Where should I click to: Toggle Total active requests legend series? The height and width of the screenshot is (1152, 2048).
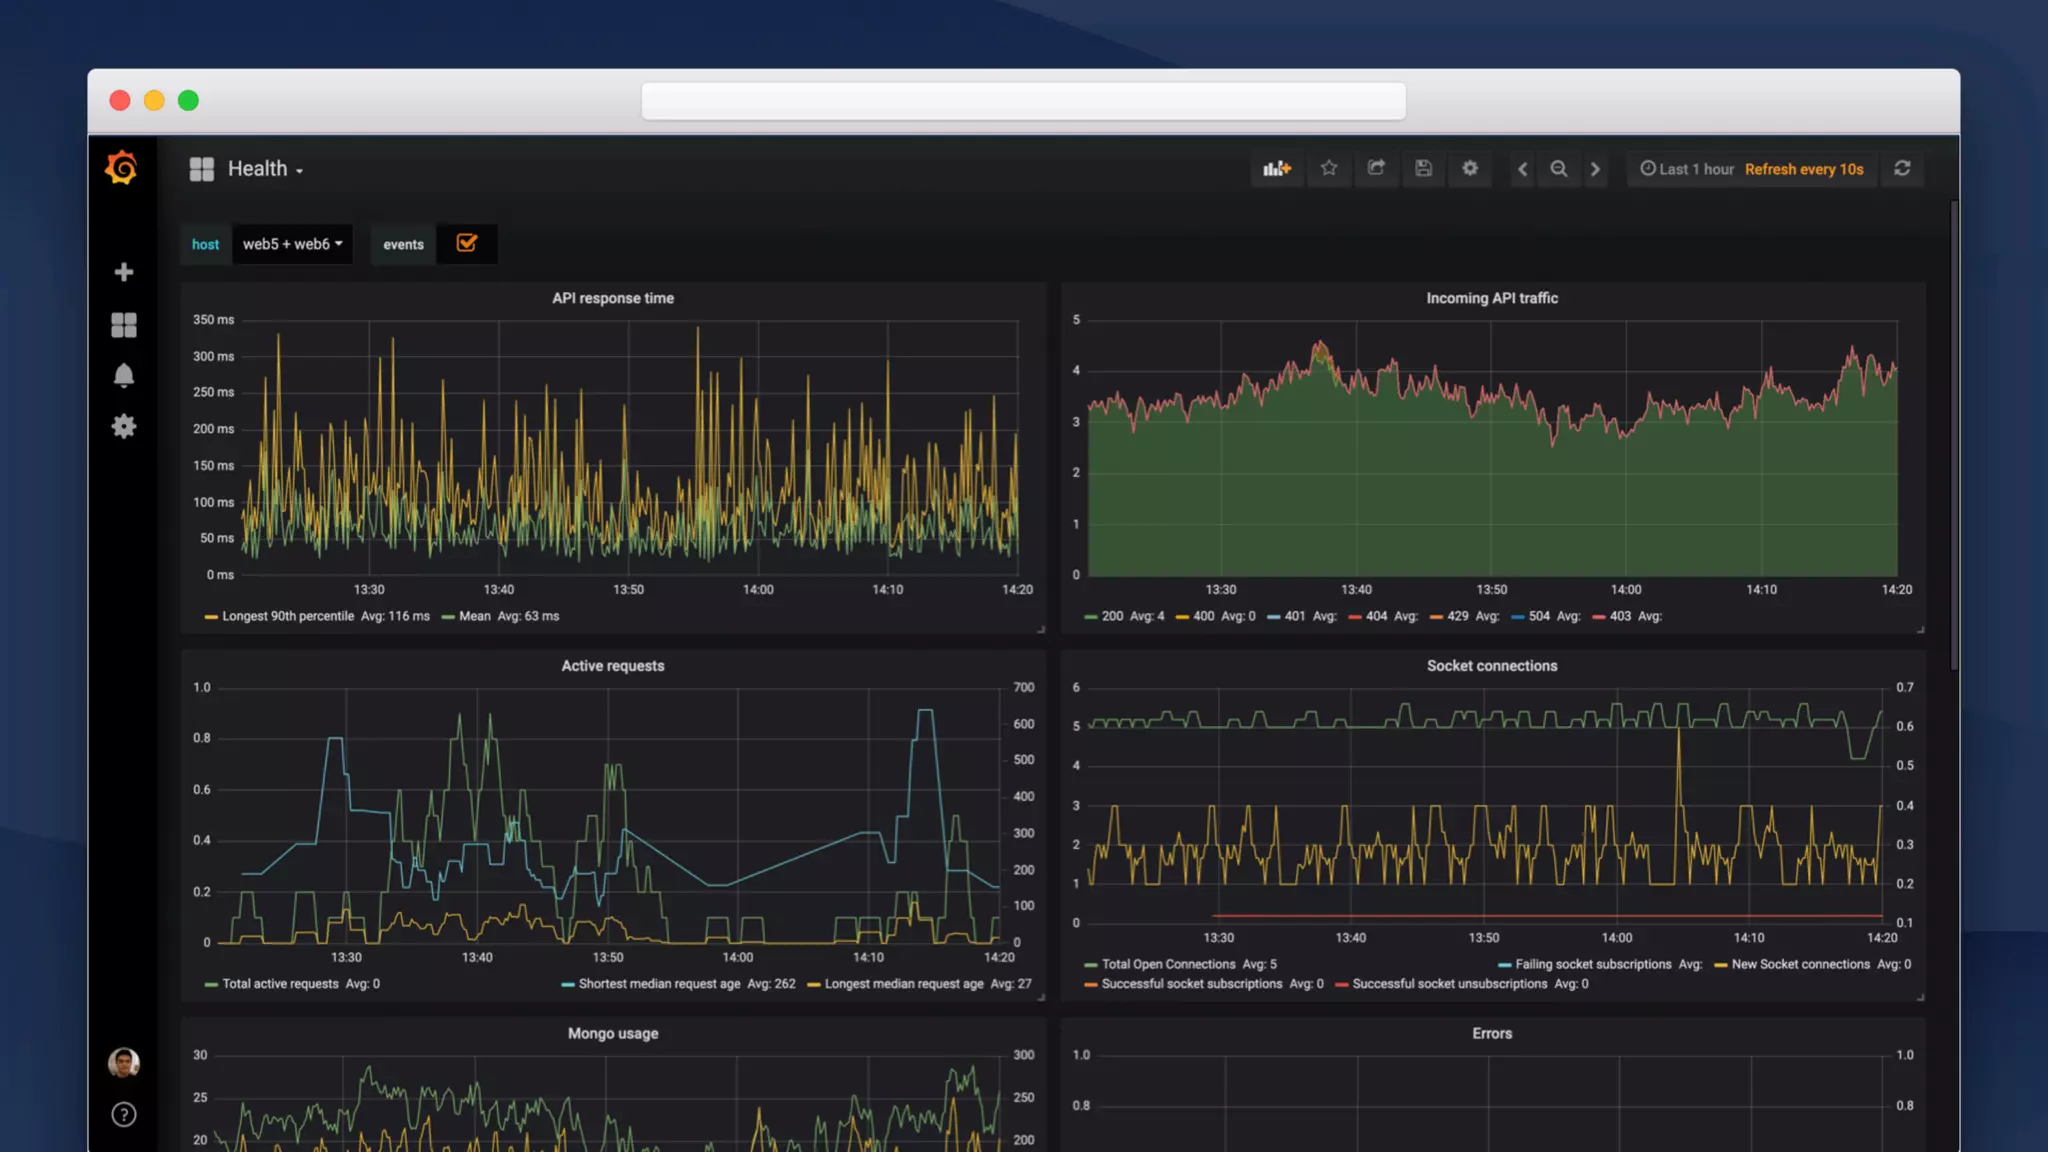[x=280, y=984]
